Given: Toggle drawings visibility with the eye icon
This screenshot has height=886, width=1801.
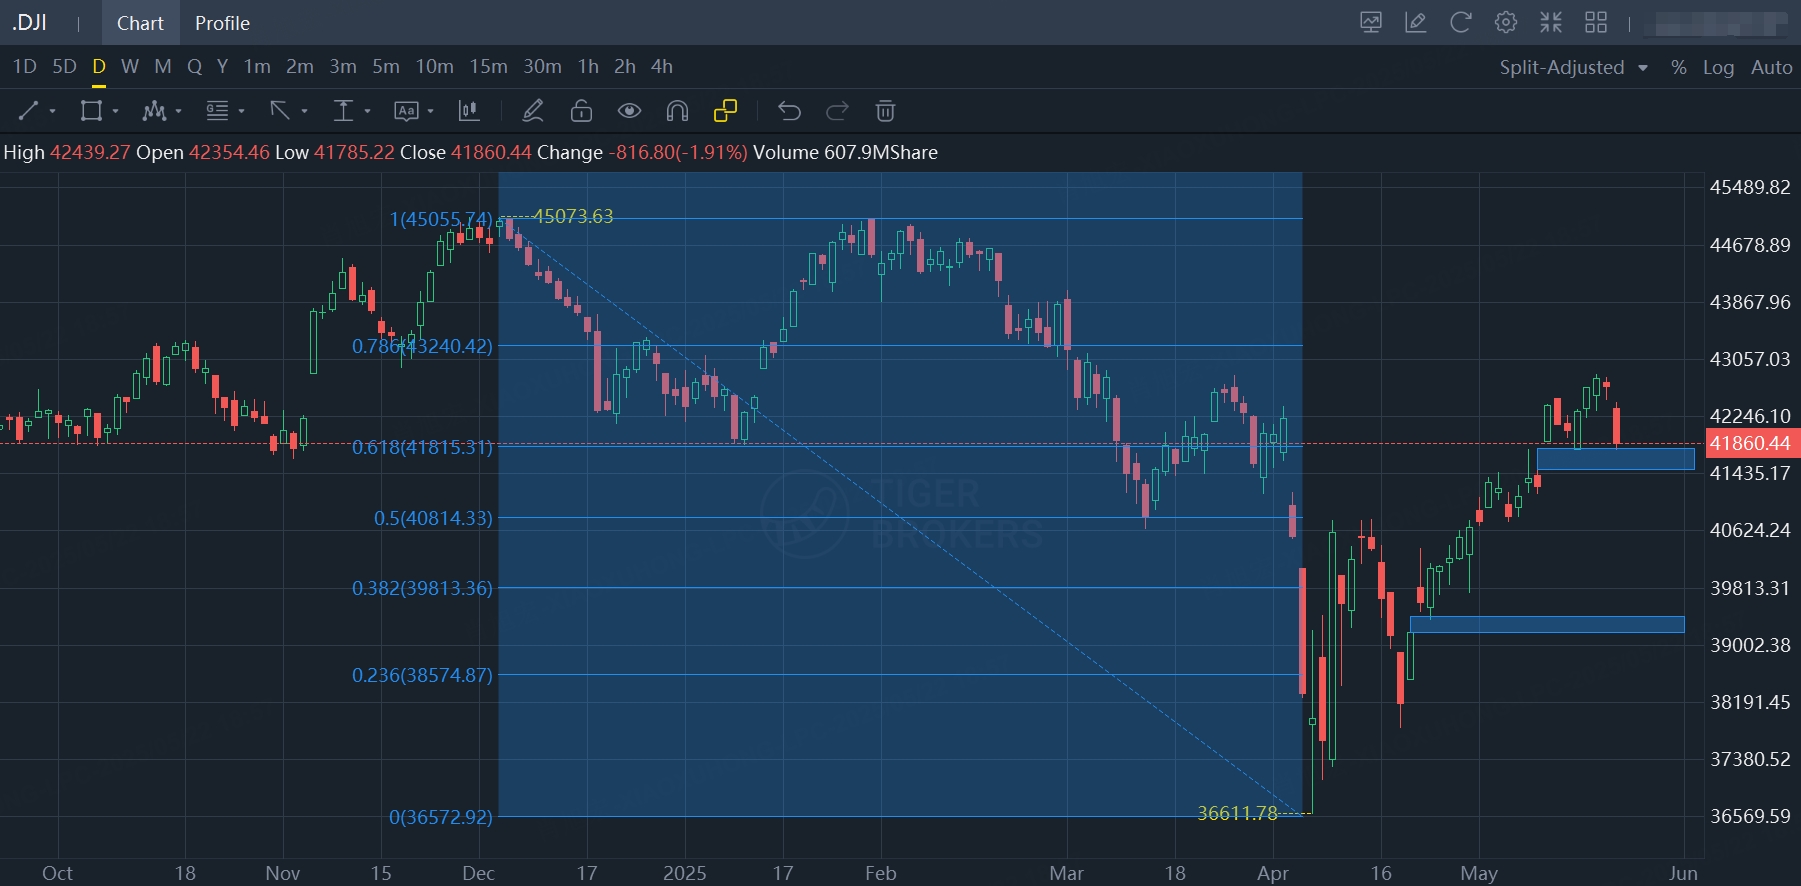Looking at the screenshot, I should (629, 111).
